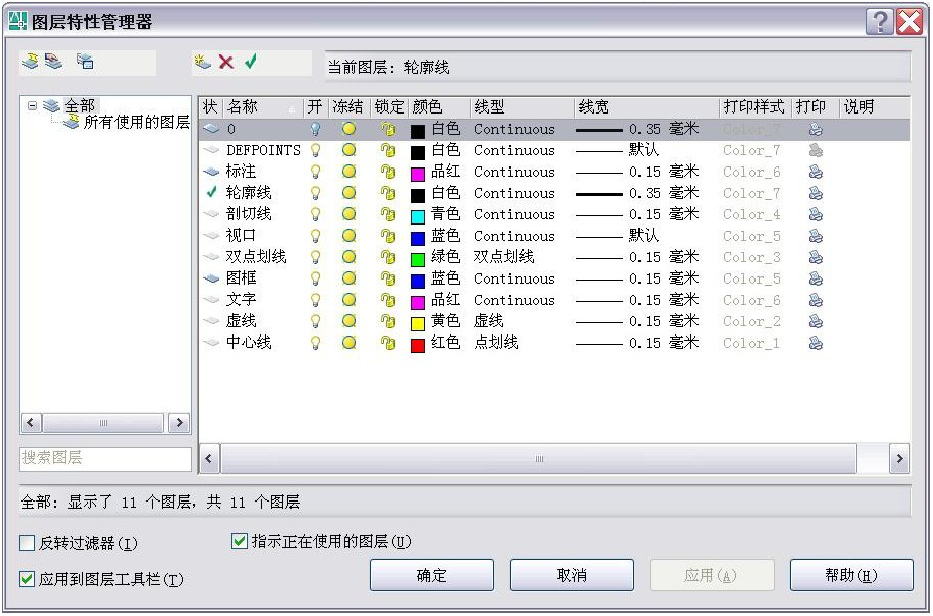Open the cyan color swatch for 剖切线 layer

tap(418, 216)
